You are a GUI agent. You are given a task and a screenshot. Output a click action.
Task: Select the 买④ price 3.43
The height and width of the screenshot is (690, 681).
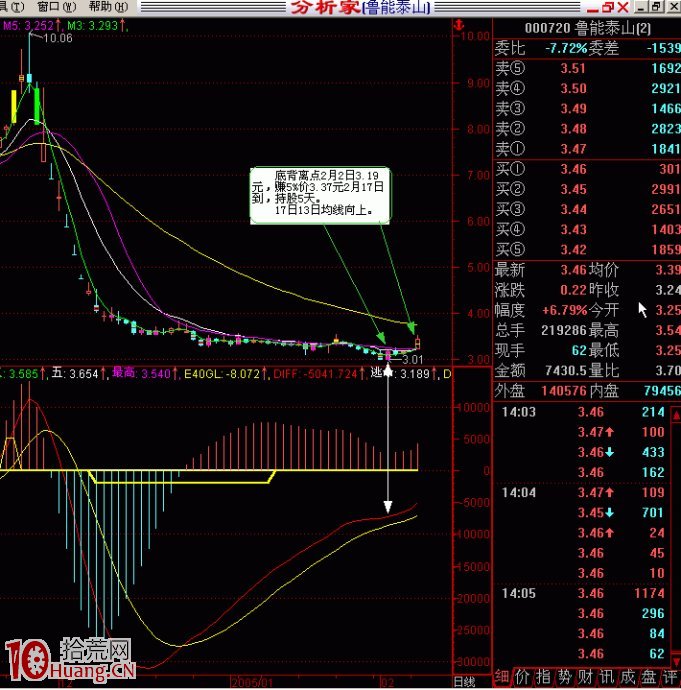[x=573, y=230]
